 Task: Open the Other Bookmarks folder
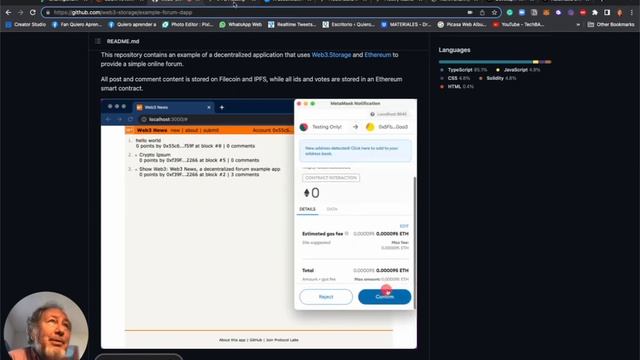611,24
